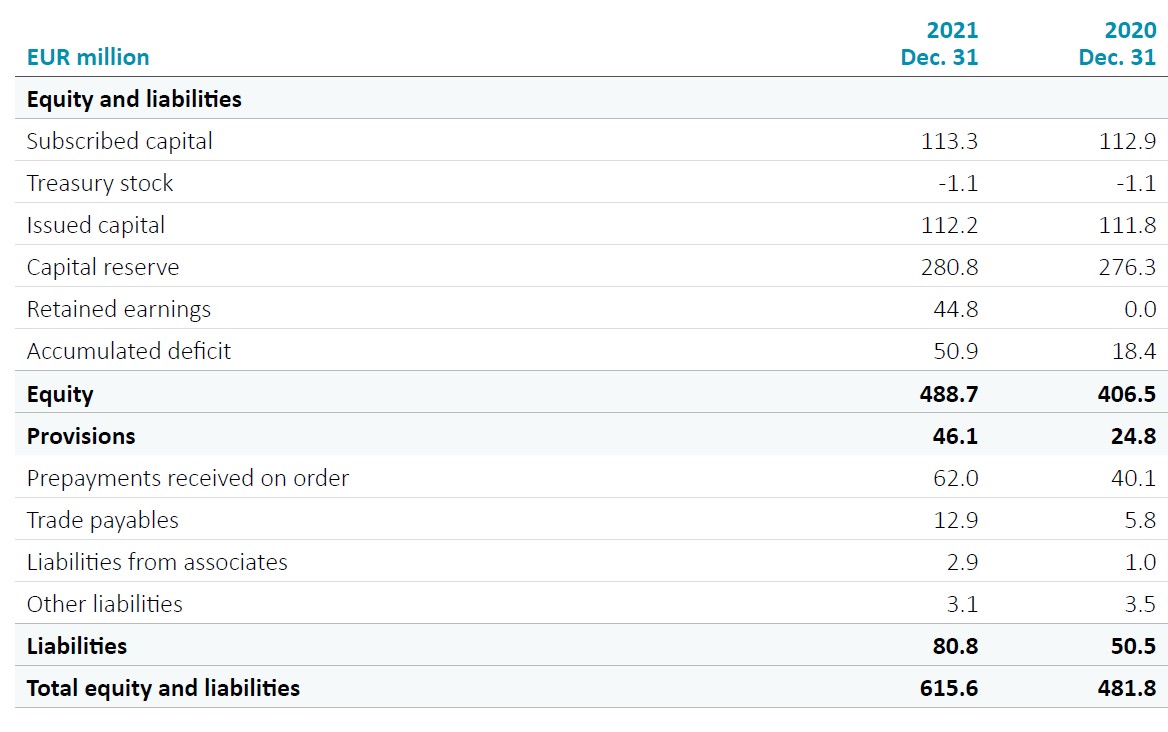Click the 'Equity and liabilities' section heading
Screen dimensions: 1168x732
134,99
